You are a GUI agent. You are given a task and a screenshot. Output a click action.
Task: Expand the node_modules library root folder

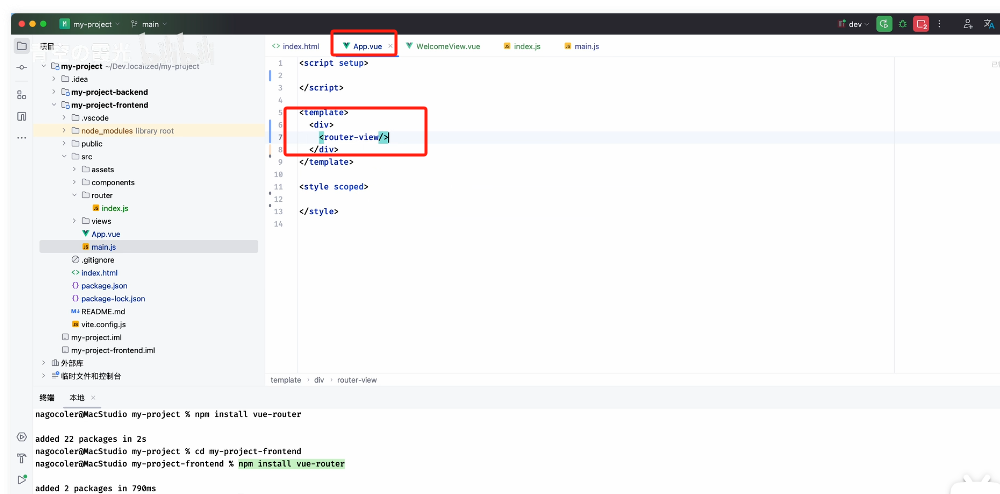pyautogui.click(x=64, y=131)
